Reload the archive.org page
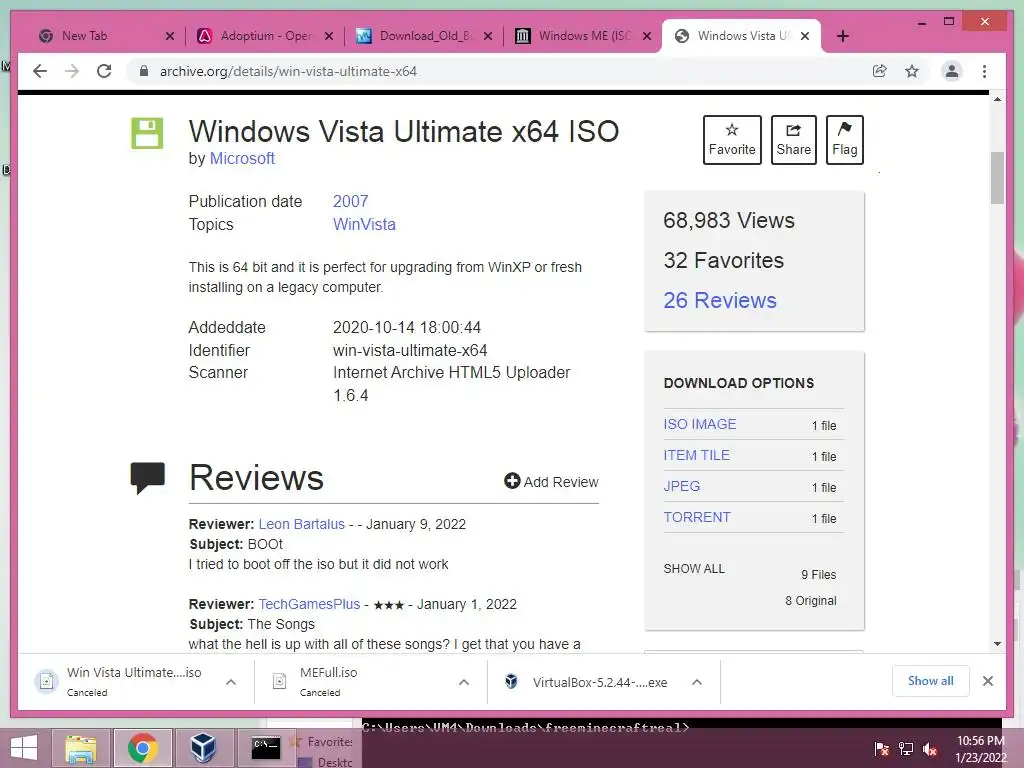 pyautogui.click(x=104, y=71)
